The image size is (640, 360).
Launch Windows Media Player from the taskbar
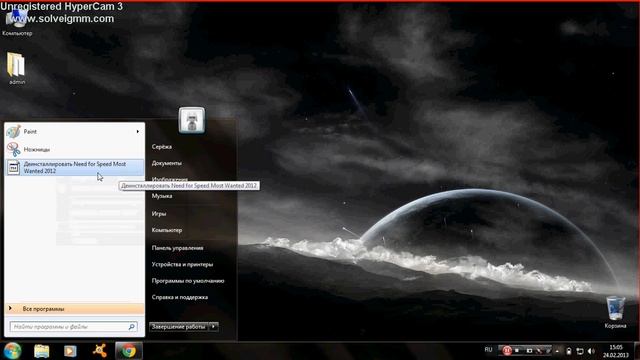[x=70, y=351]
